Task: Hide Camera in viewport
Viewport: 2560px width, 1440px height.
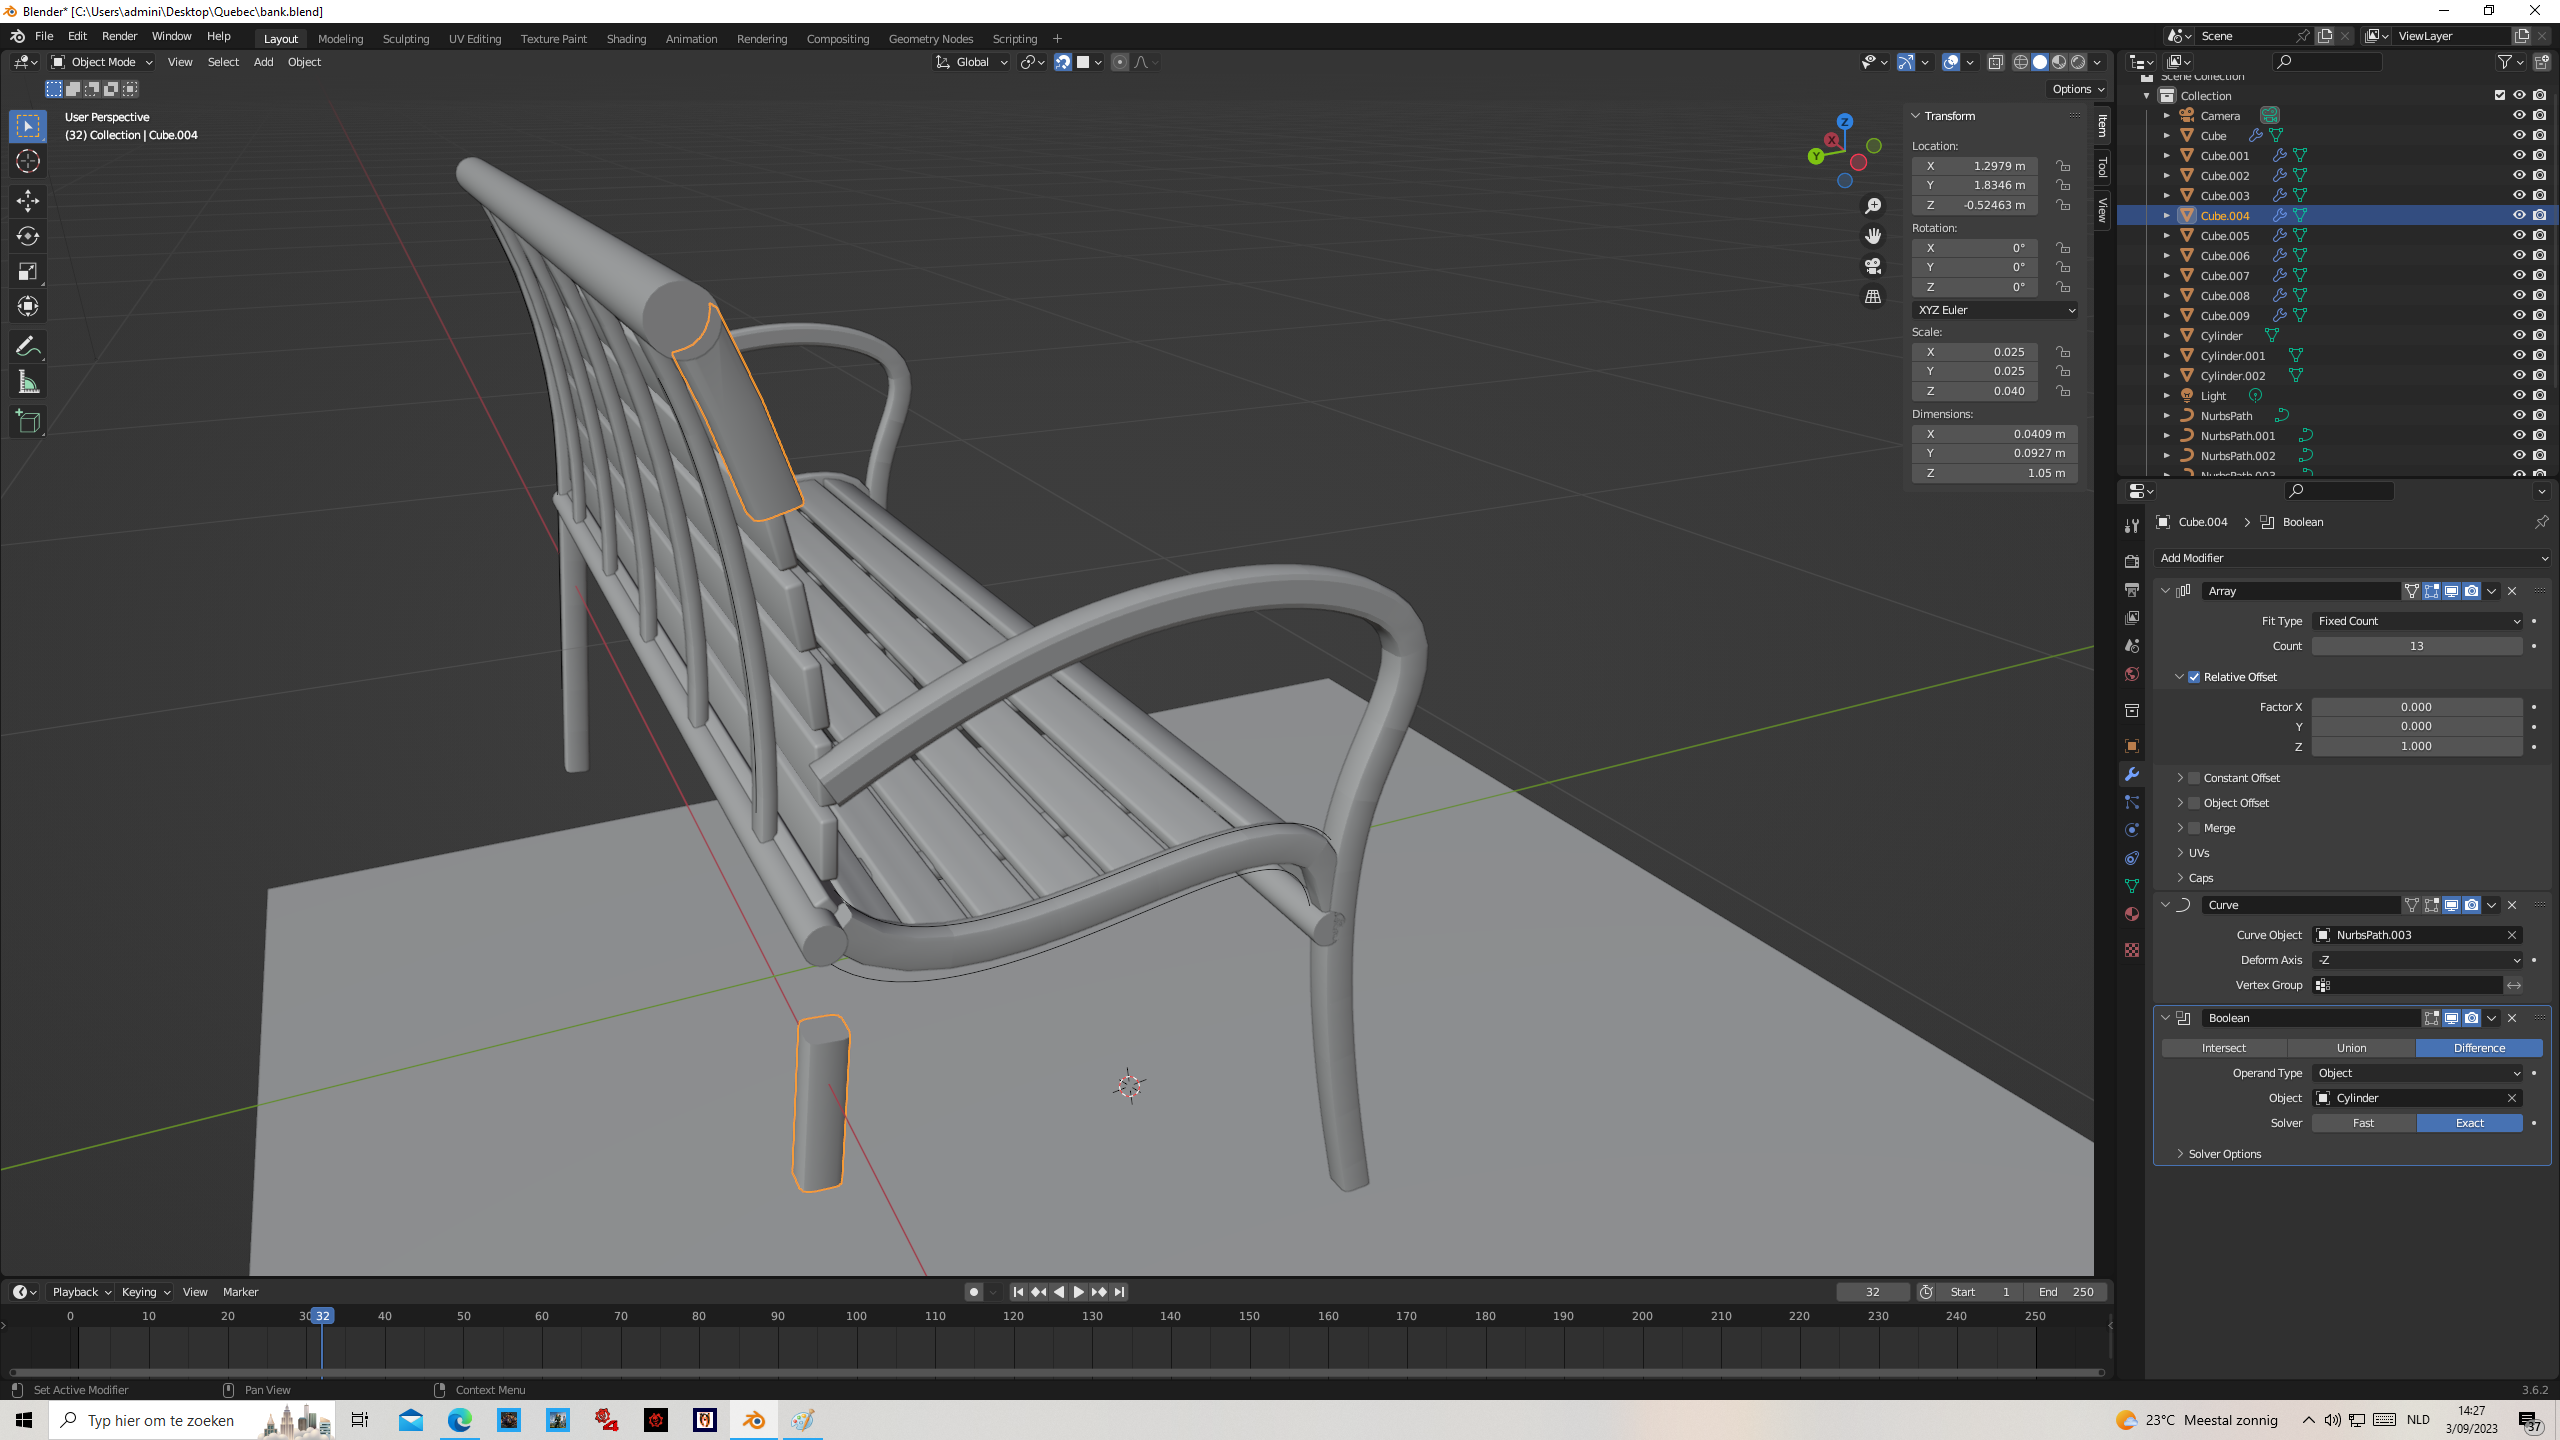Action: (x=2519, y=115)
